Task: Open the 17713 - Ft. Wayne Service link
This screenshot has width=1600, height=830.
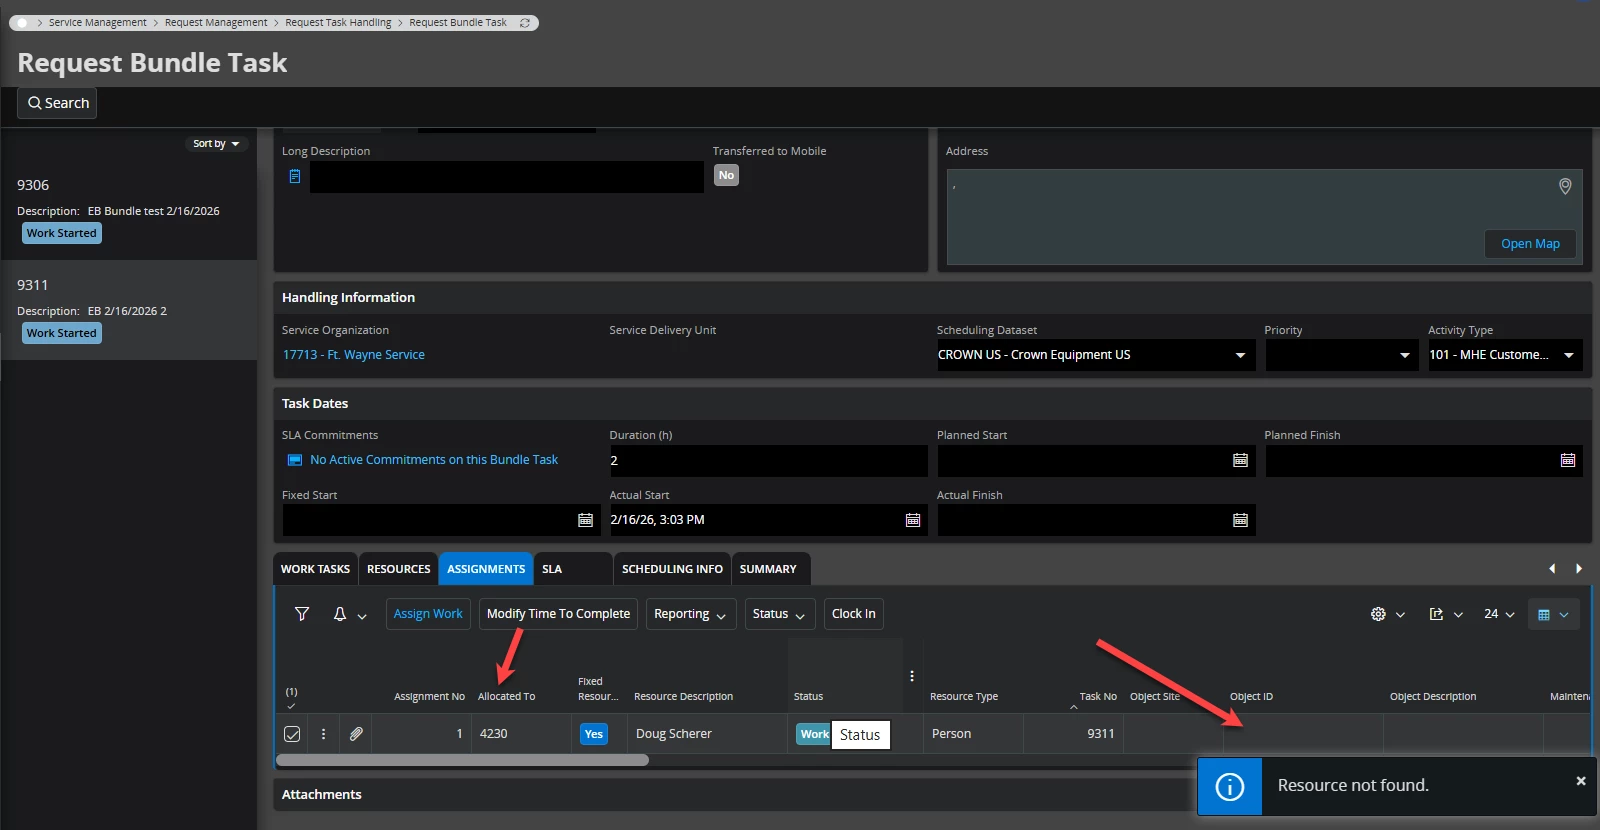Action: click(x=353, y=355)
